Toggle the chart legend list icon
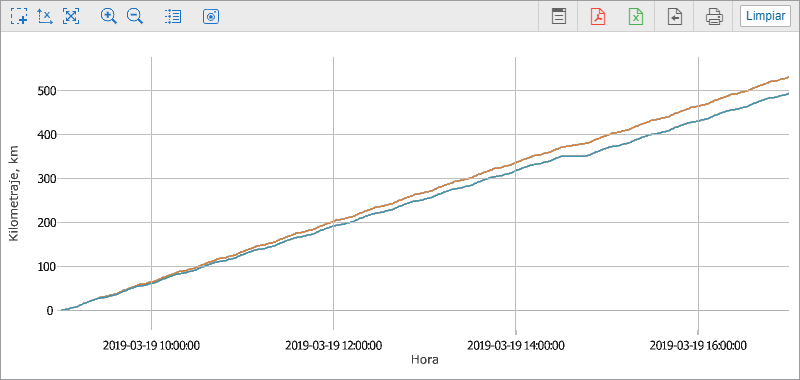Viewport: 800px width, 380px height. [x=173, y=16]
